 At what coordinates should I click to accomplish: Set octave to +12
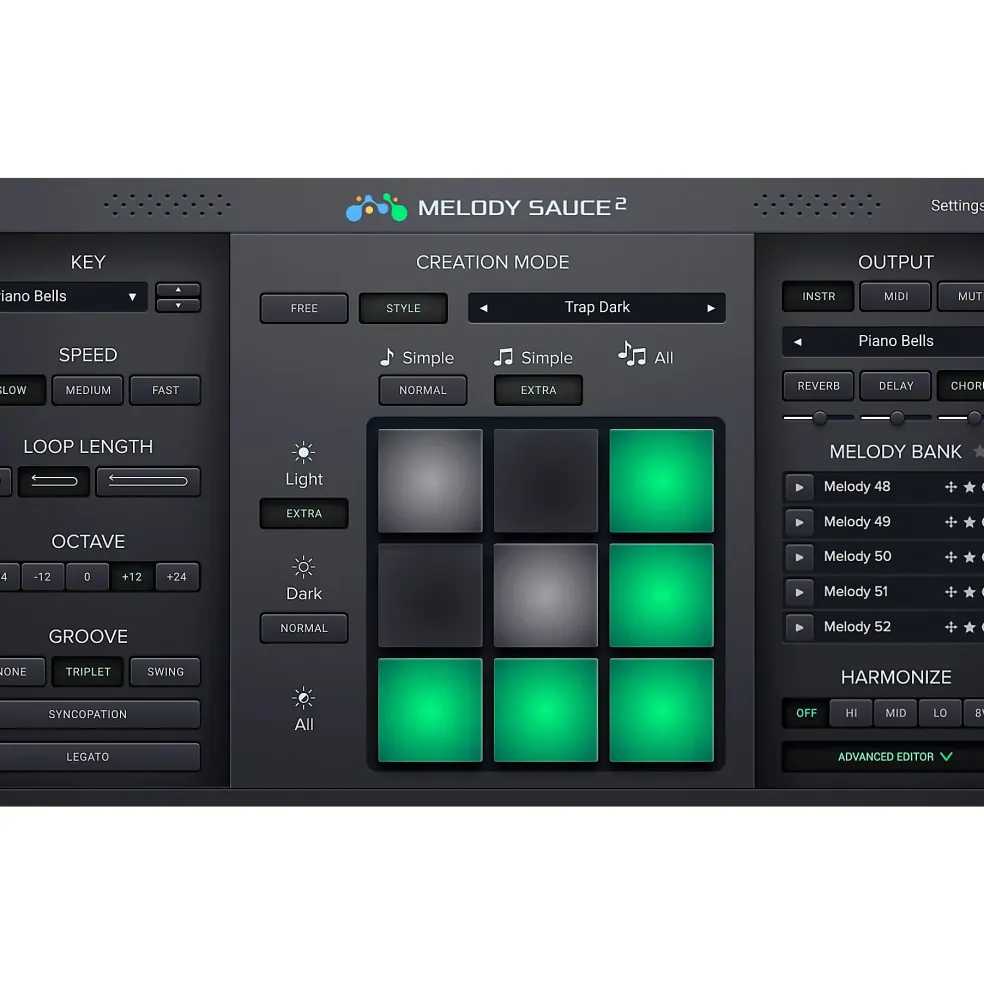point(132,577)
